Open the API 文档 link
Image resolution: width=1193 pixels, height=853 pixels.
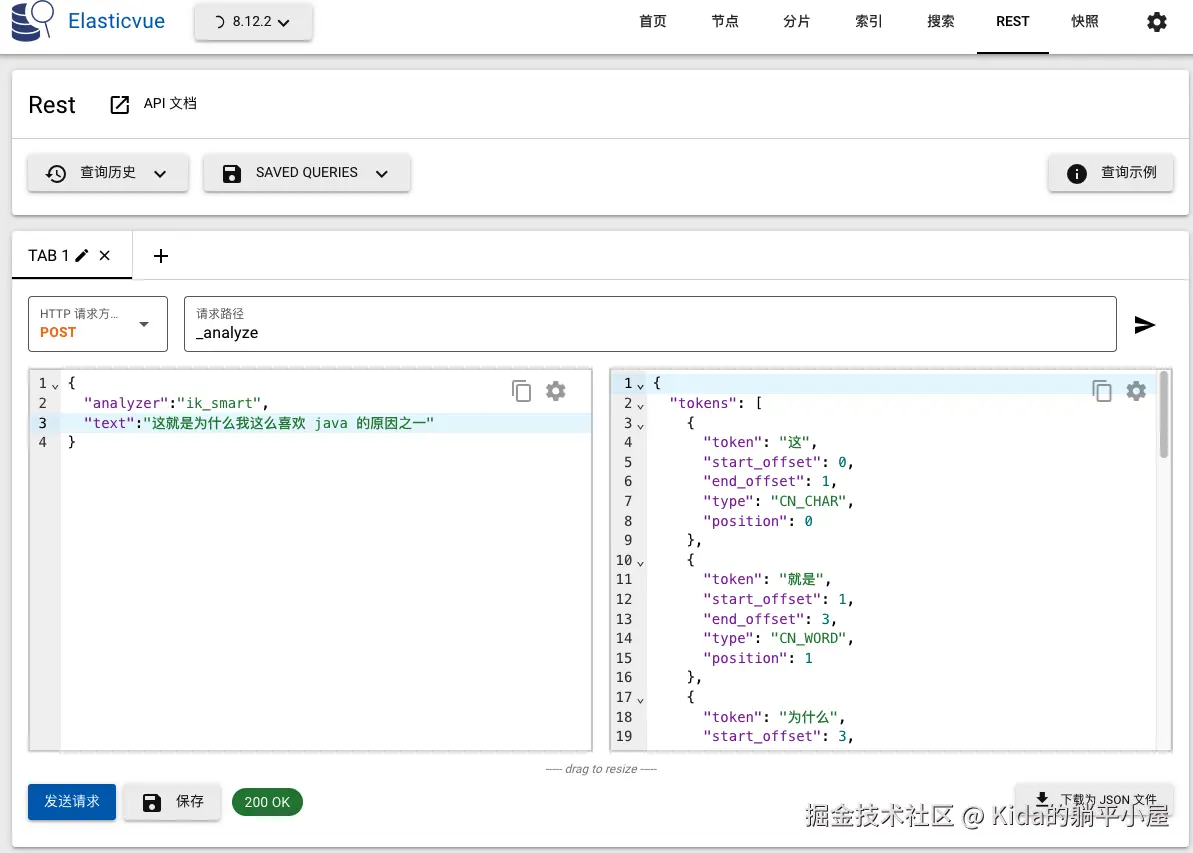click(x=170, y=103)
